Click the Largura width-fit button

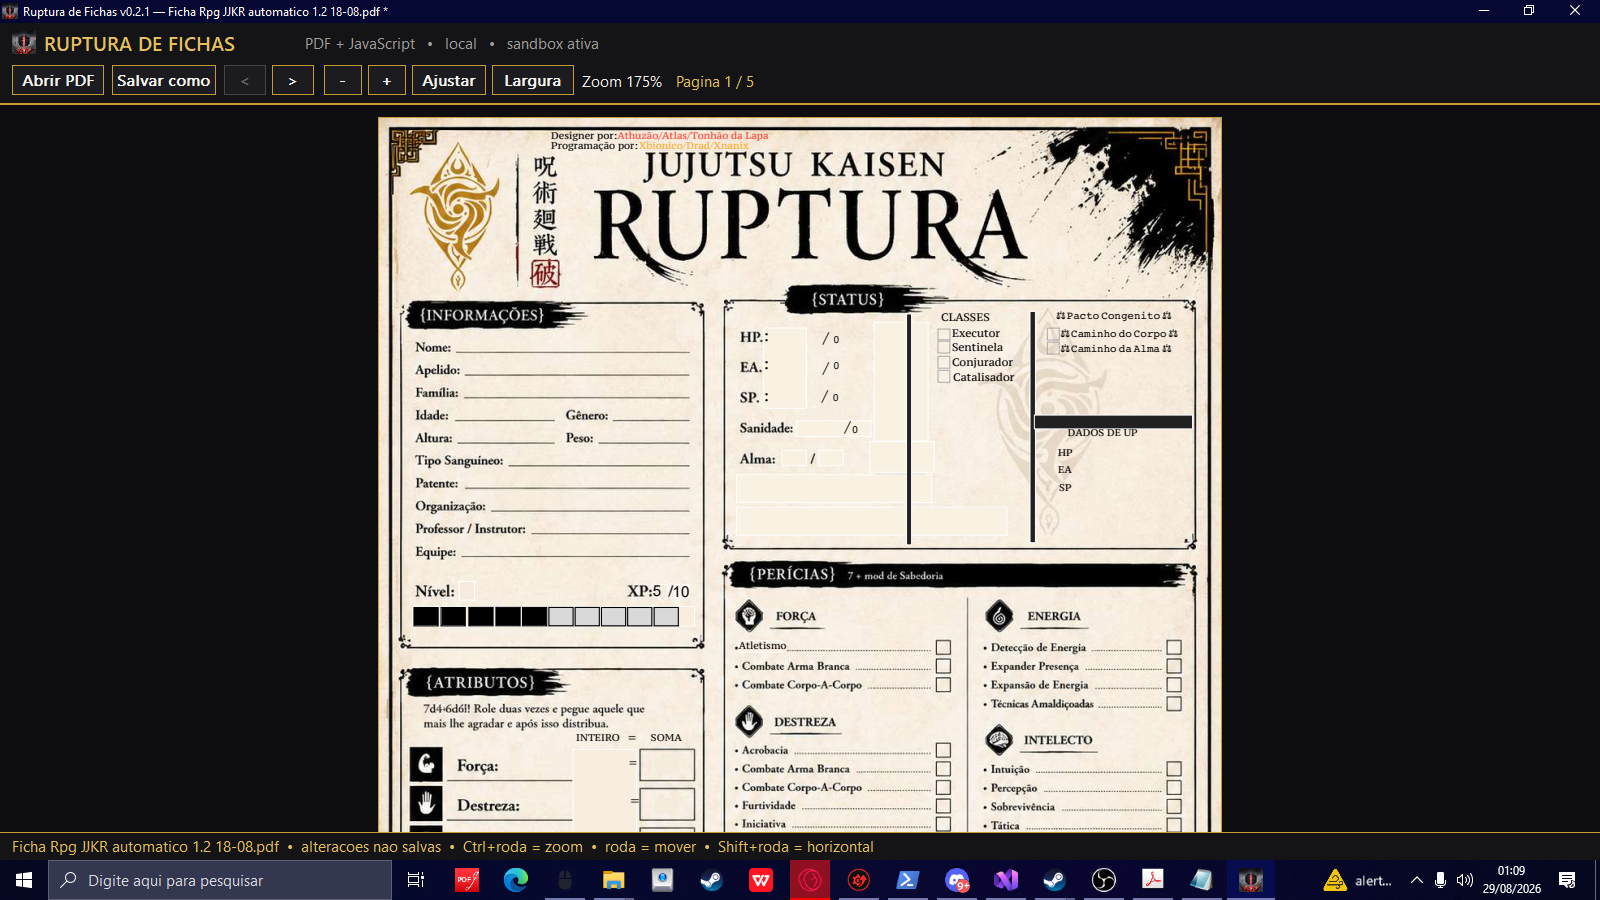533,80
